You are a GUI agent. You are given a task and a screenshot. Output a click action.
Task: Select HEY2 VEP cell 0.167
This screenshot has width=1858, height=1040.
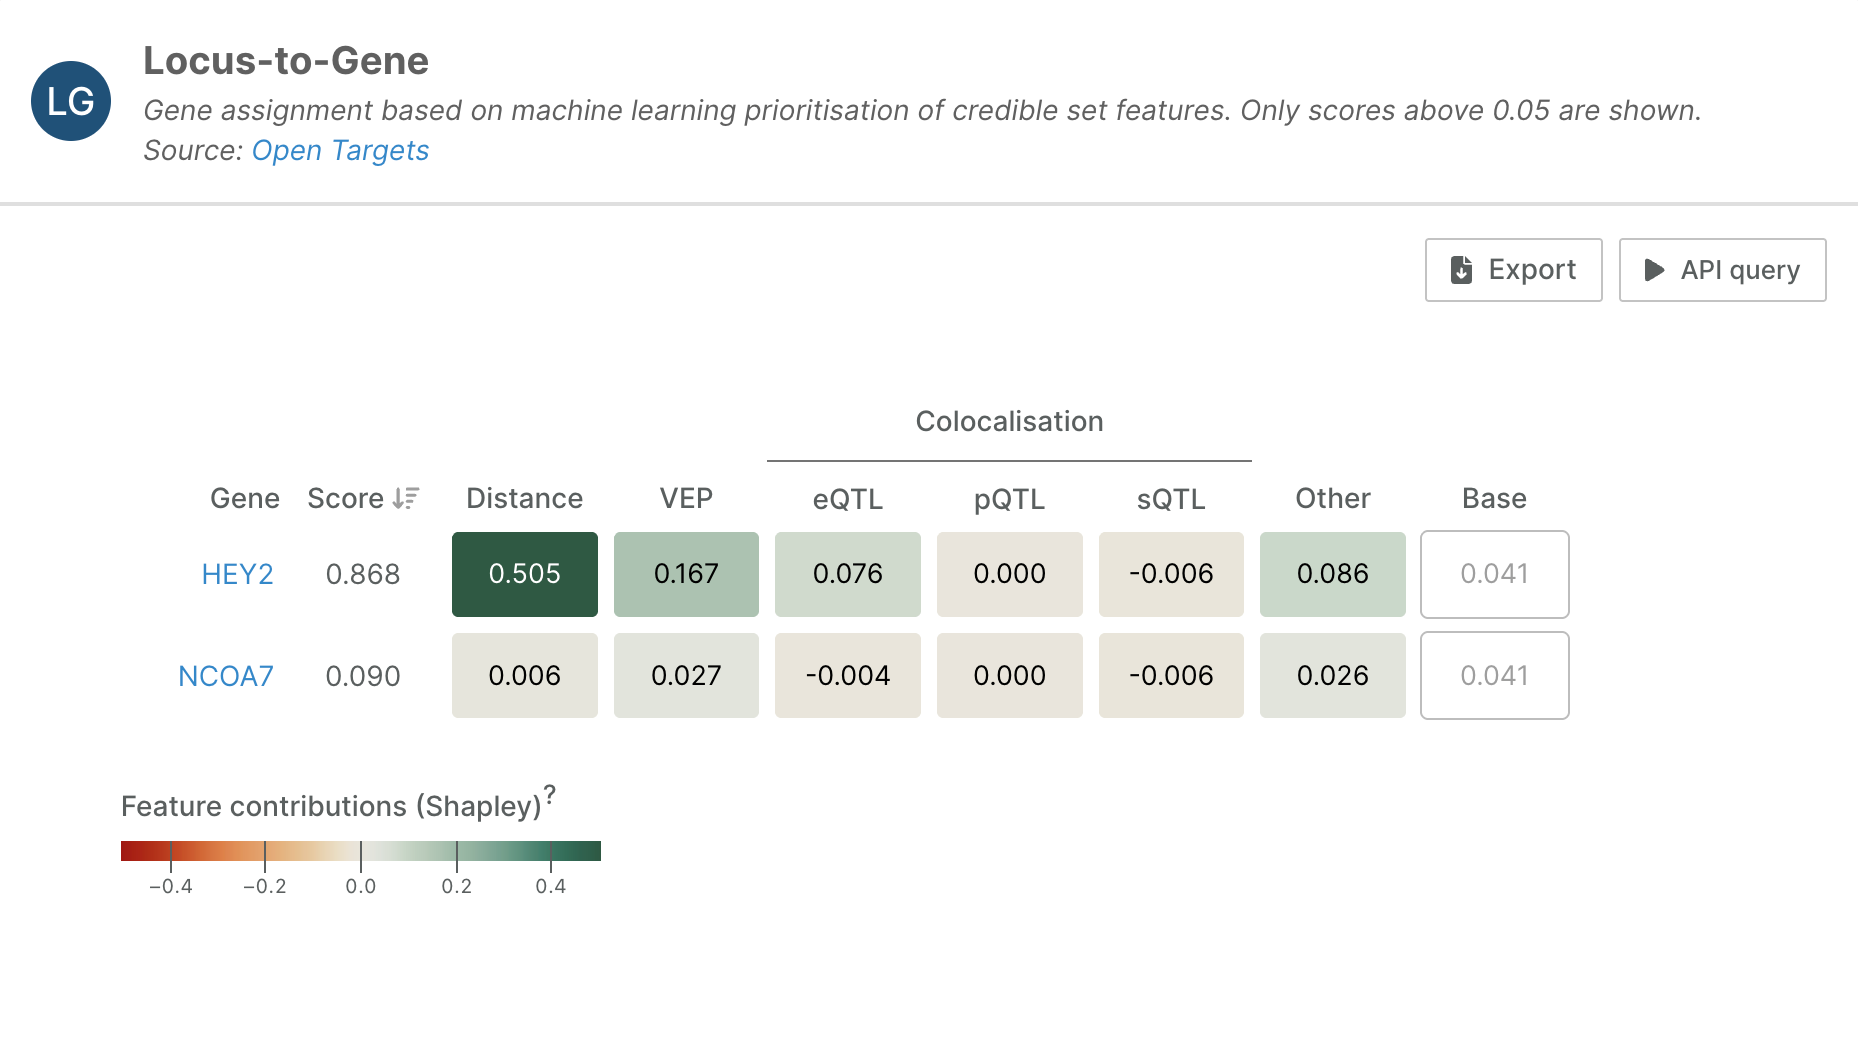click(x=686, y=574)
